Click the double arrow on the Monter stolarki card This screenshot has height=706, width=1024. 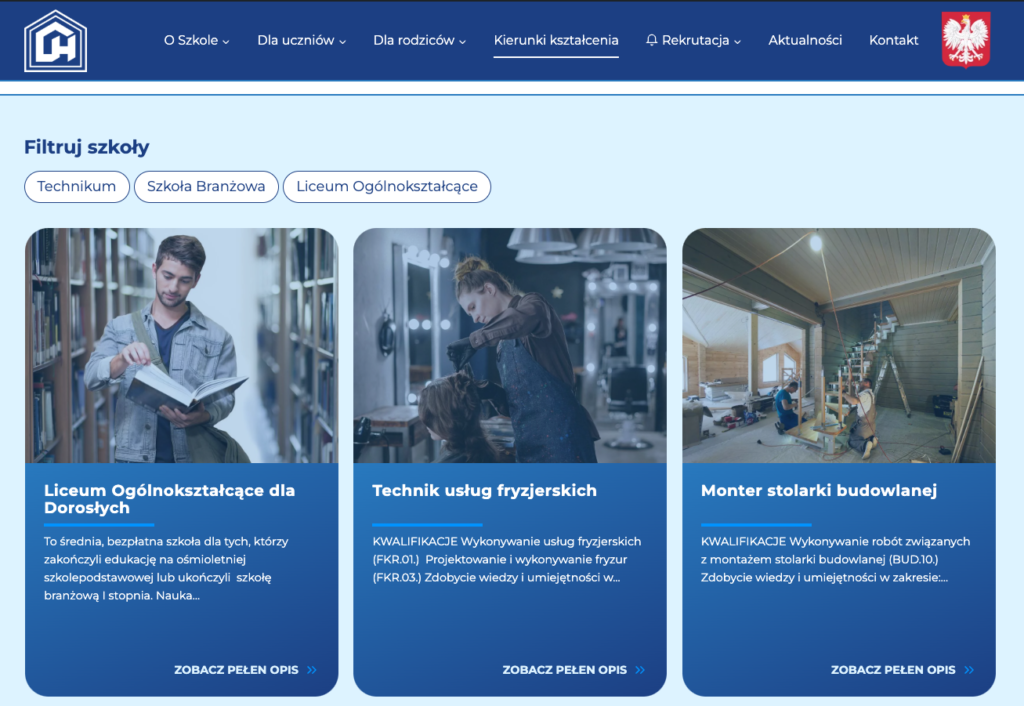click(969, 670)
